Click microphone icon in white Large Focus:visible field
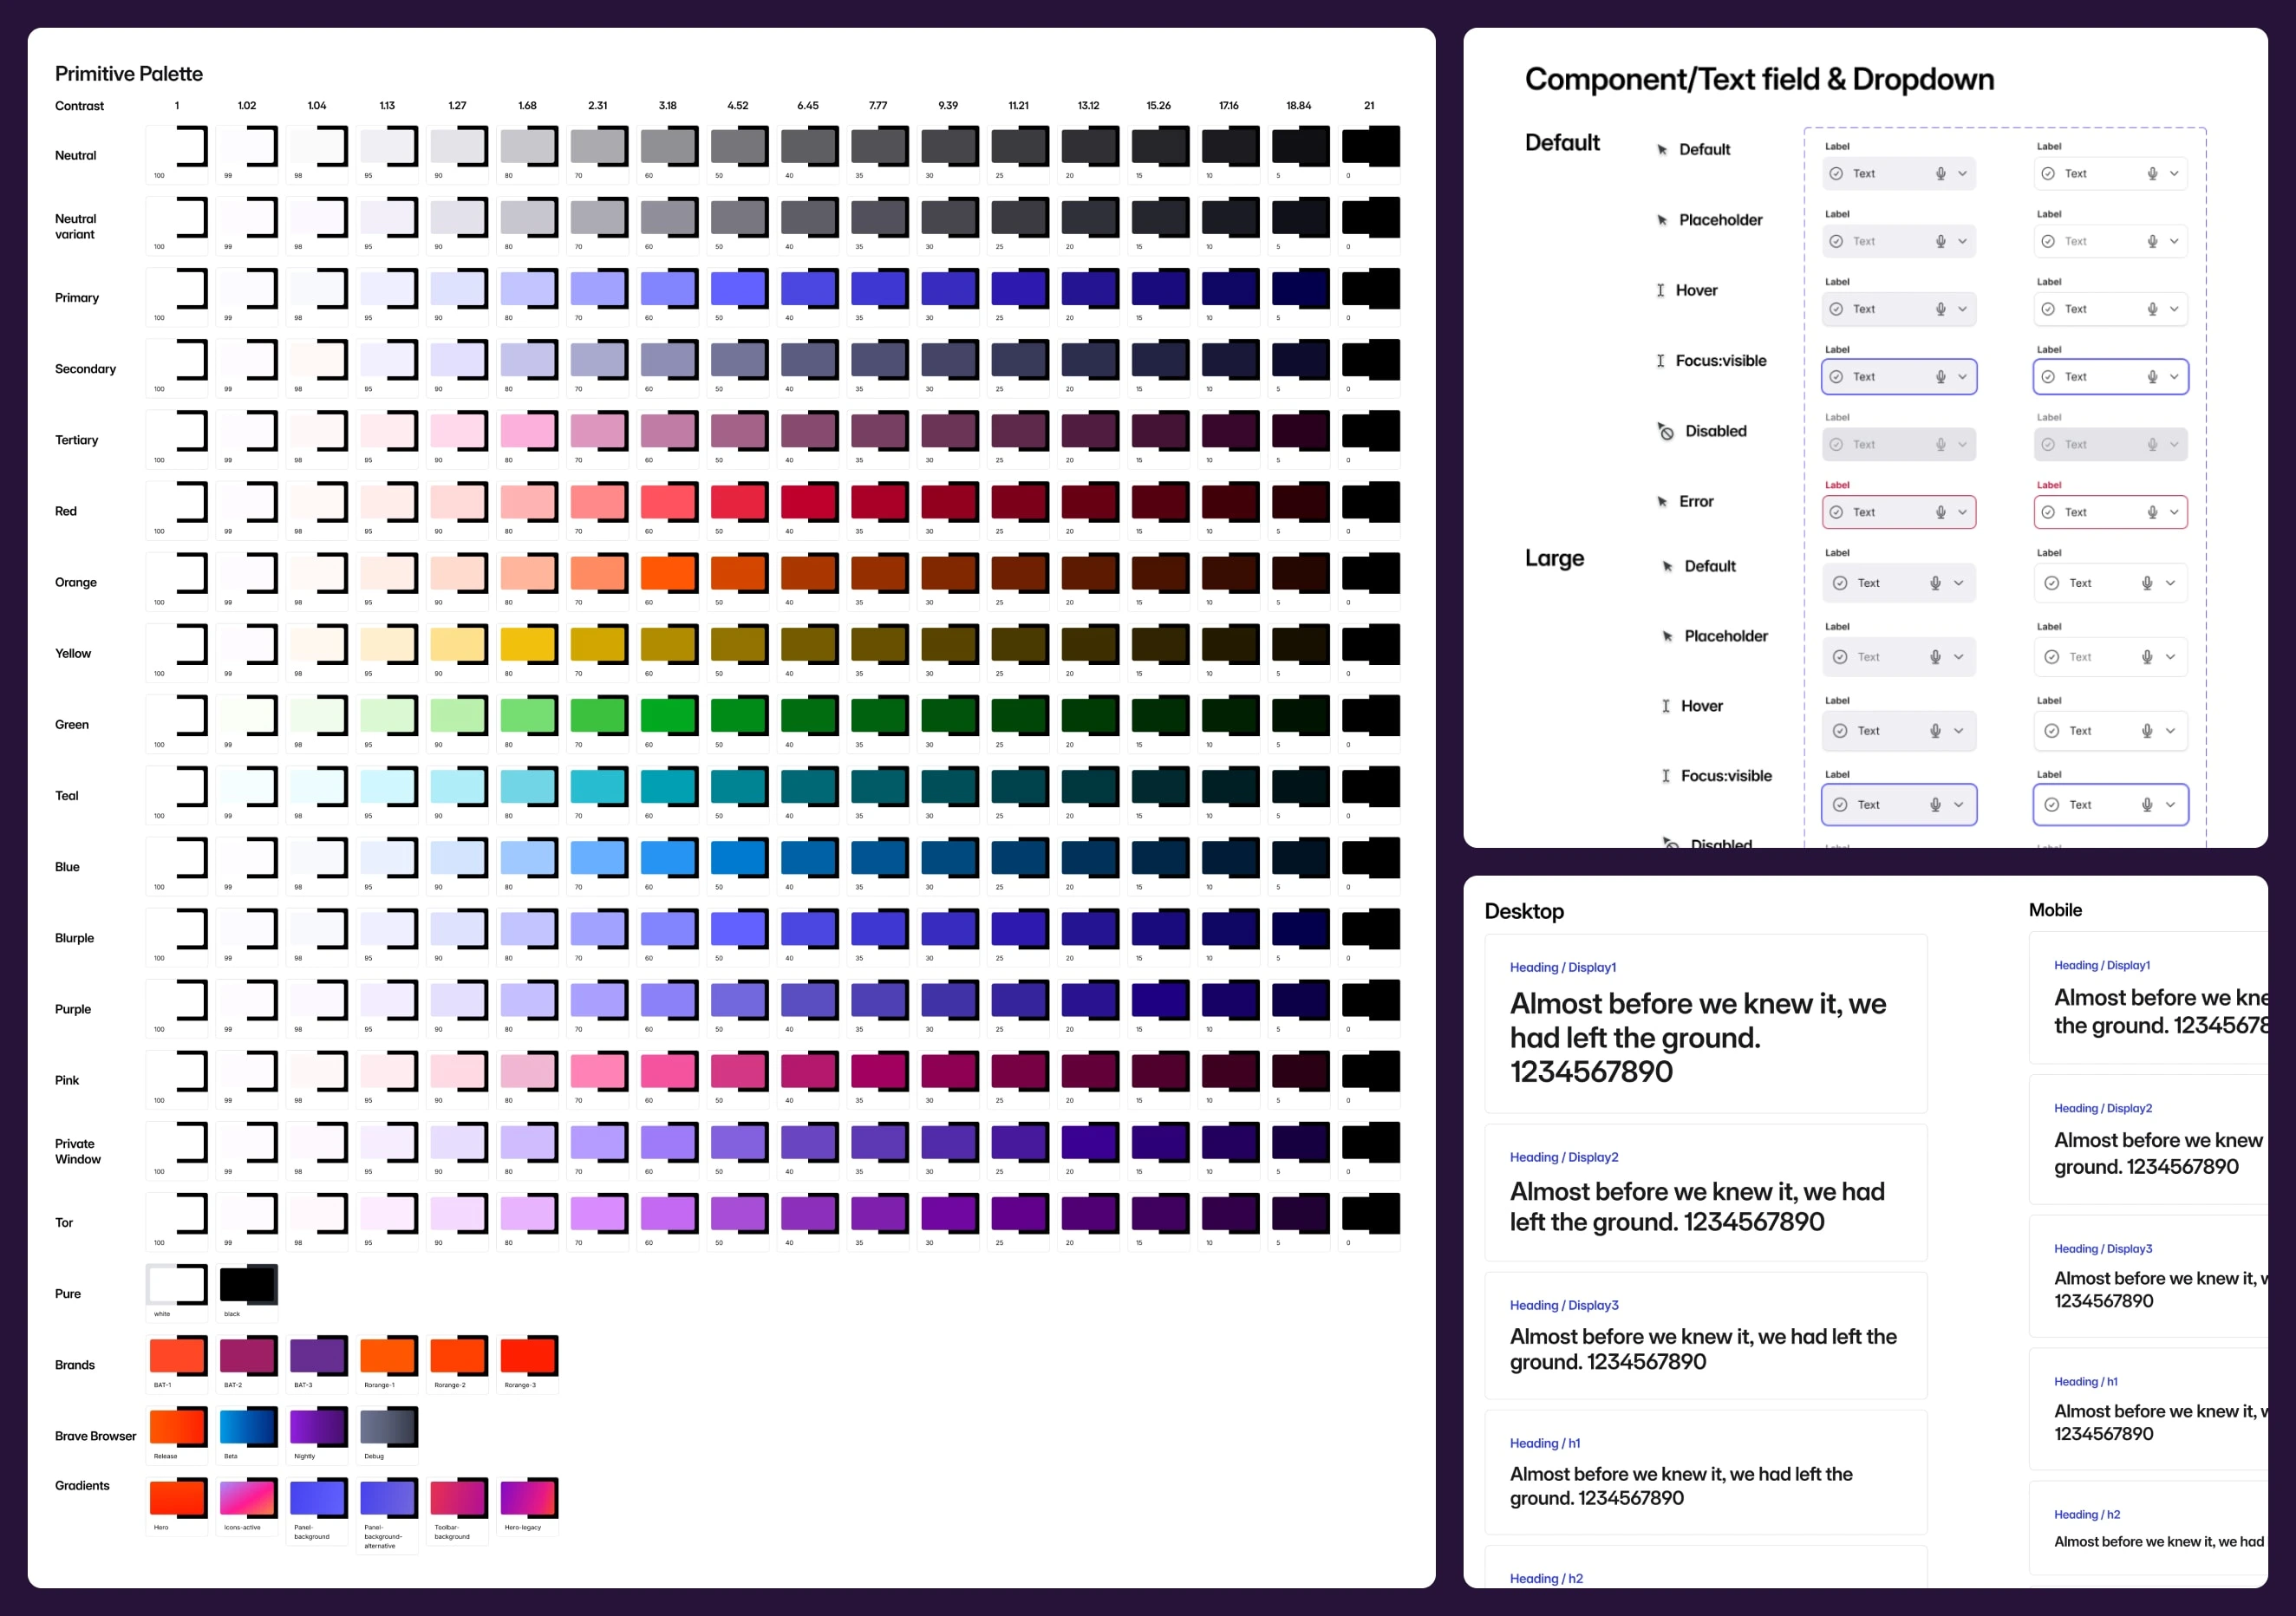The width and height of the screenshot is (2296, 1616). click(x=2147, y=805)
